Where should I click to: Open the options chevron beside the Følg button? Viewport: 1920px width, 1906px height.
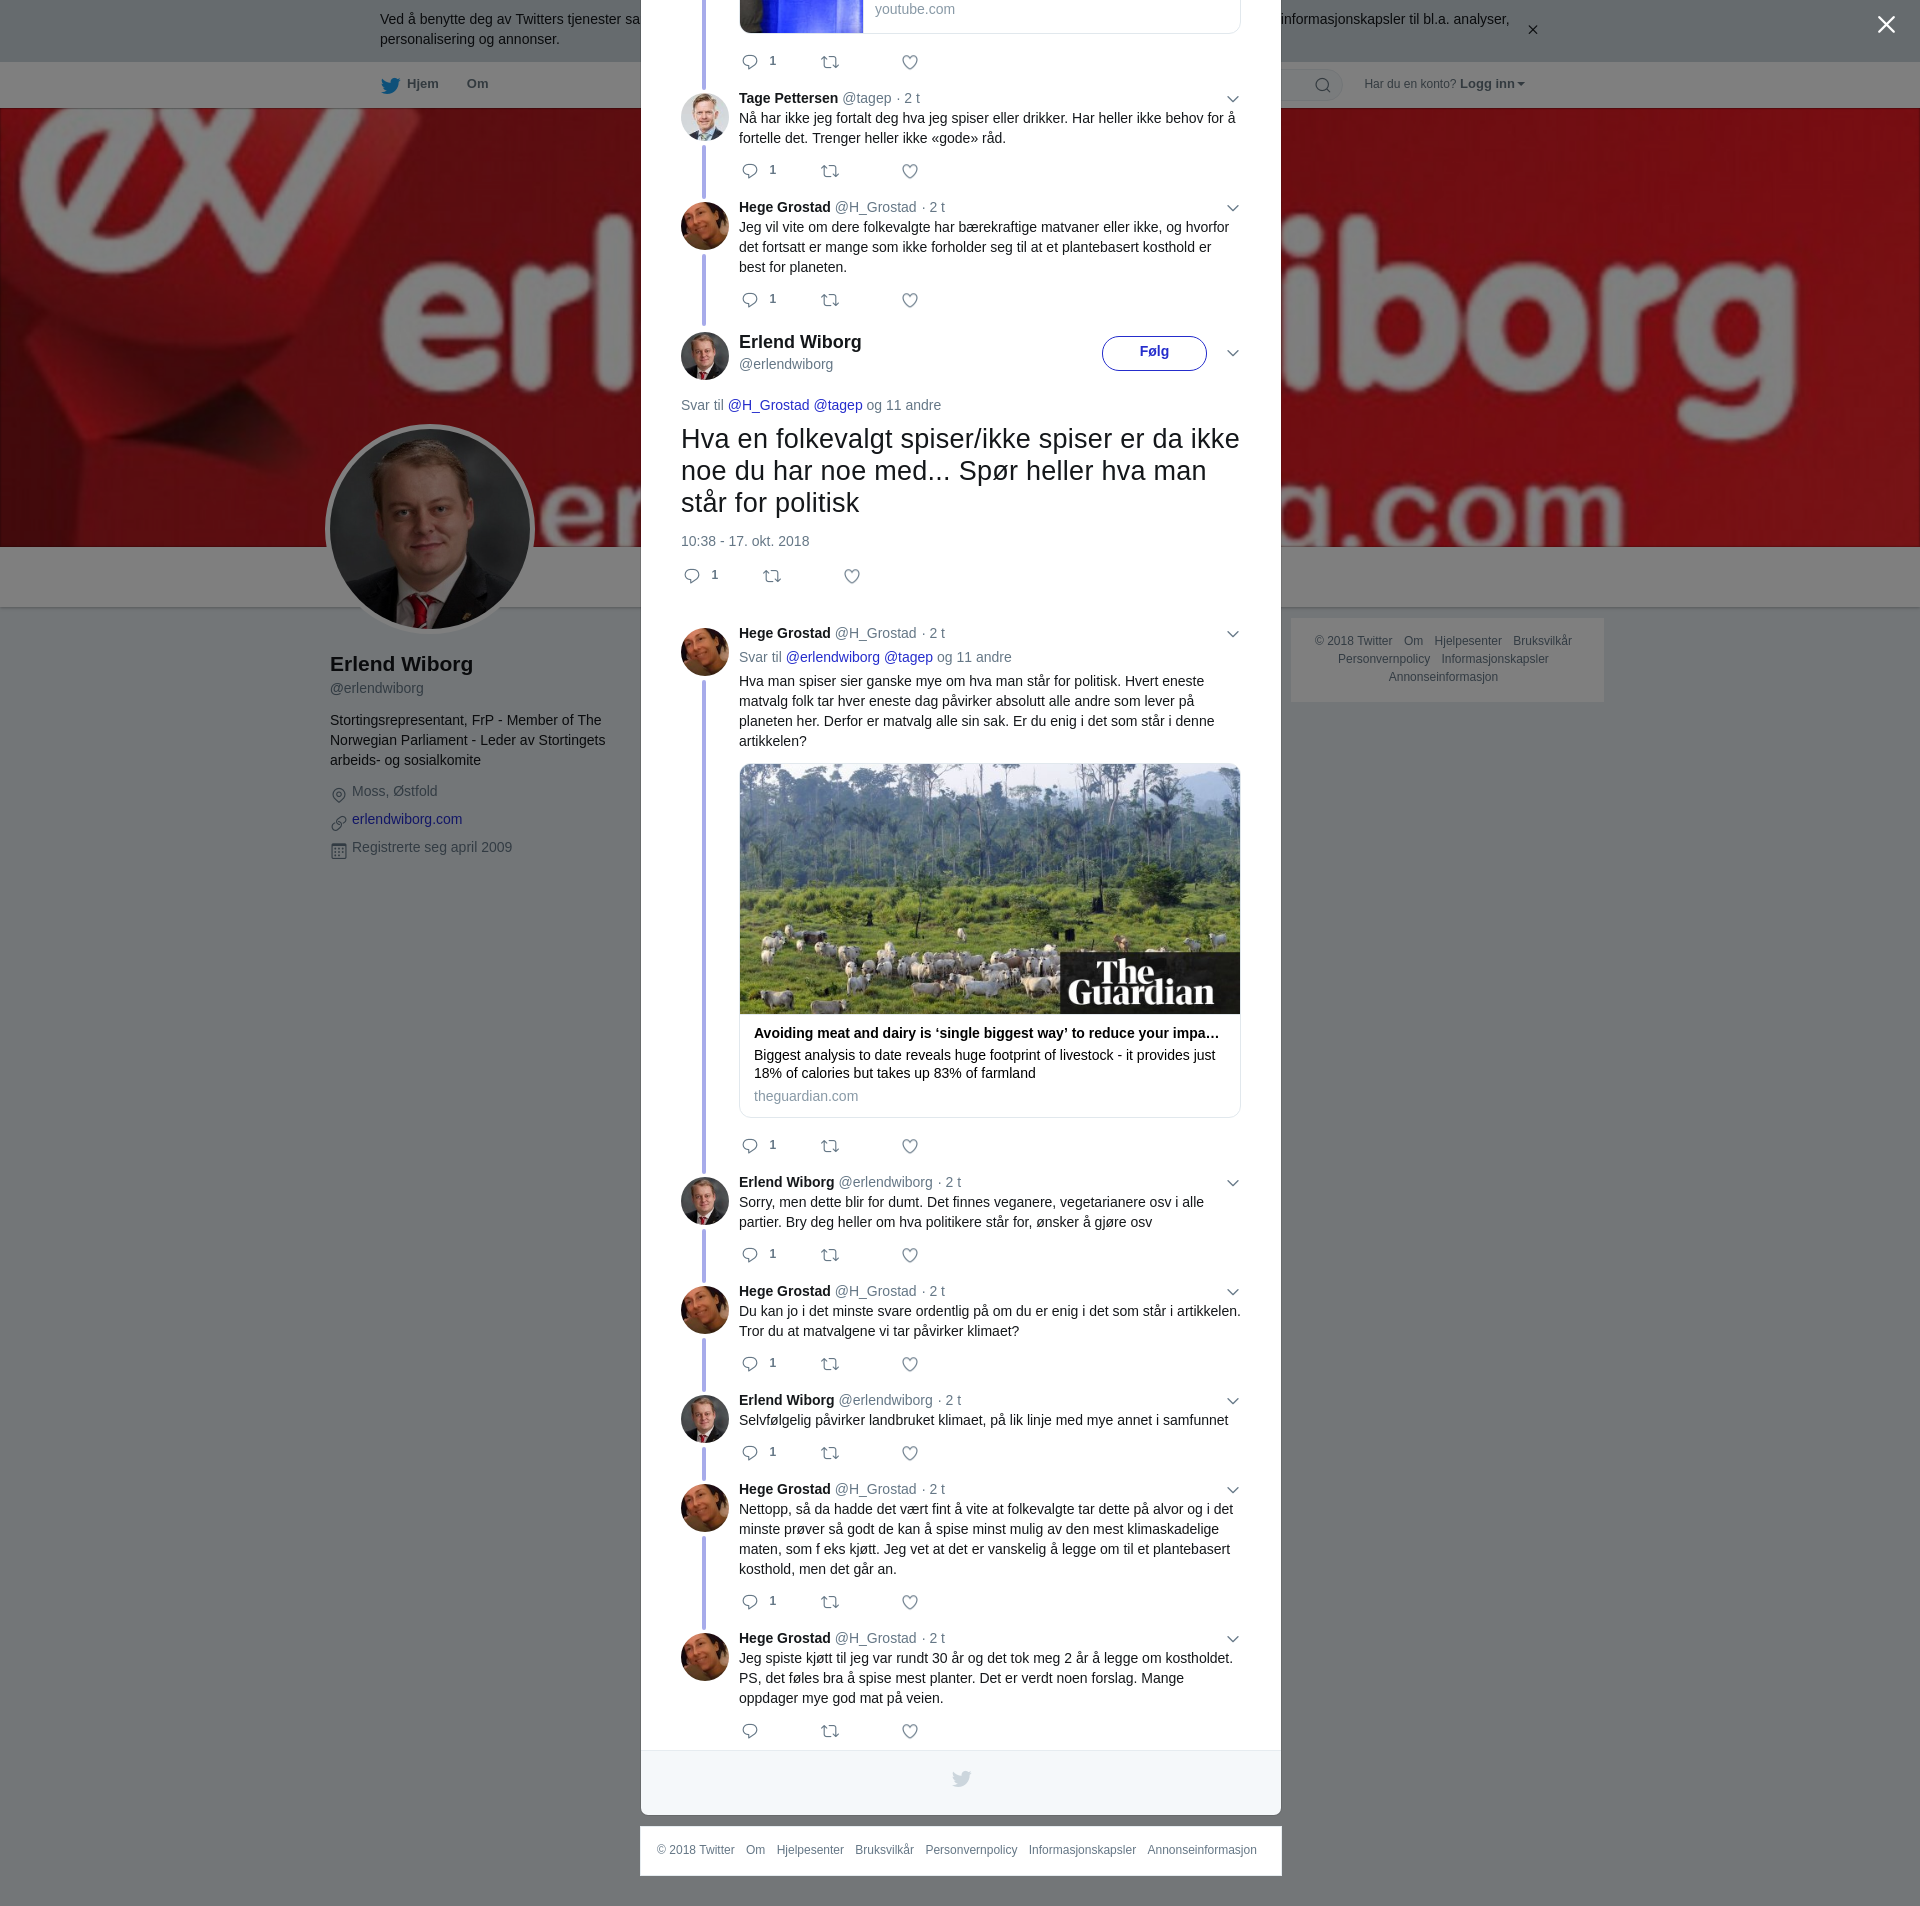(x=1233, y=353)
